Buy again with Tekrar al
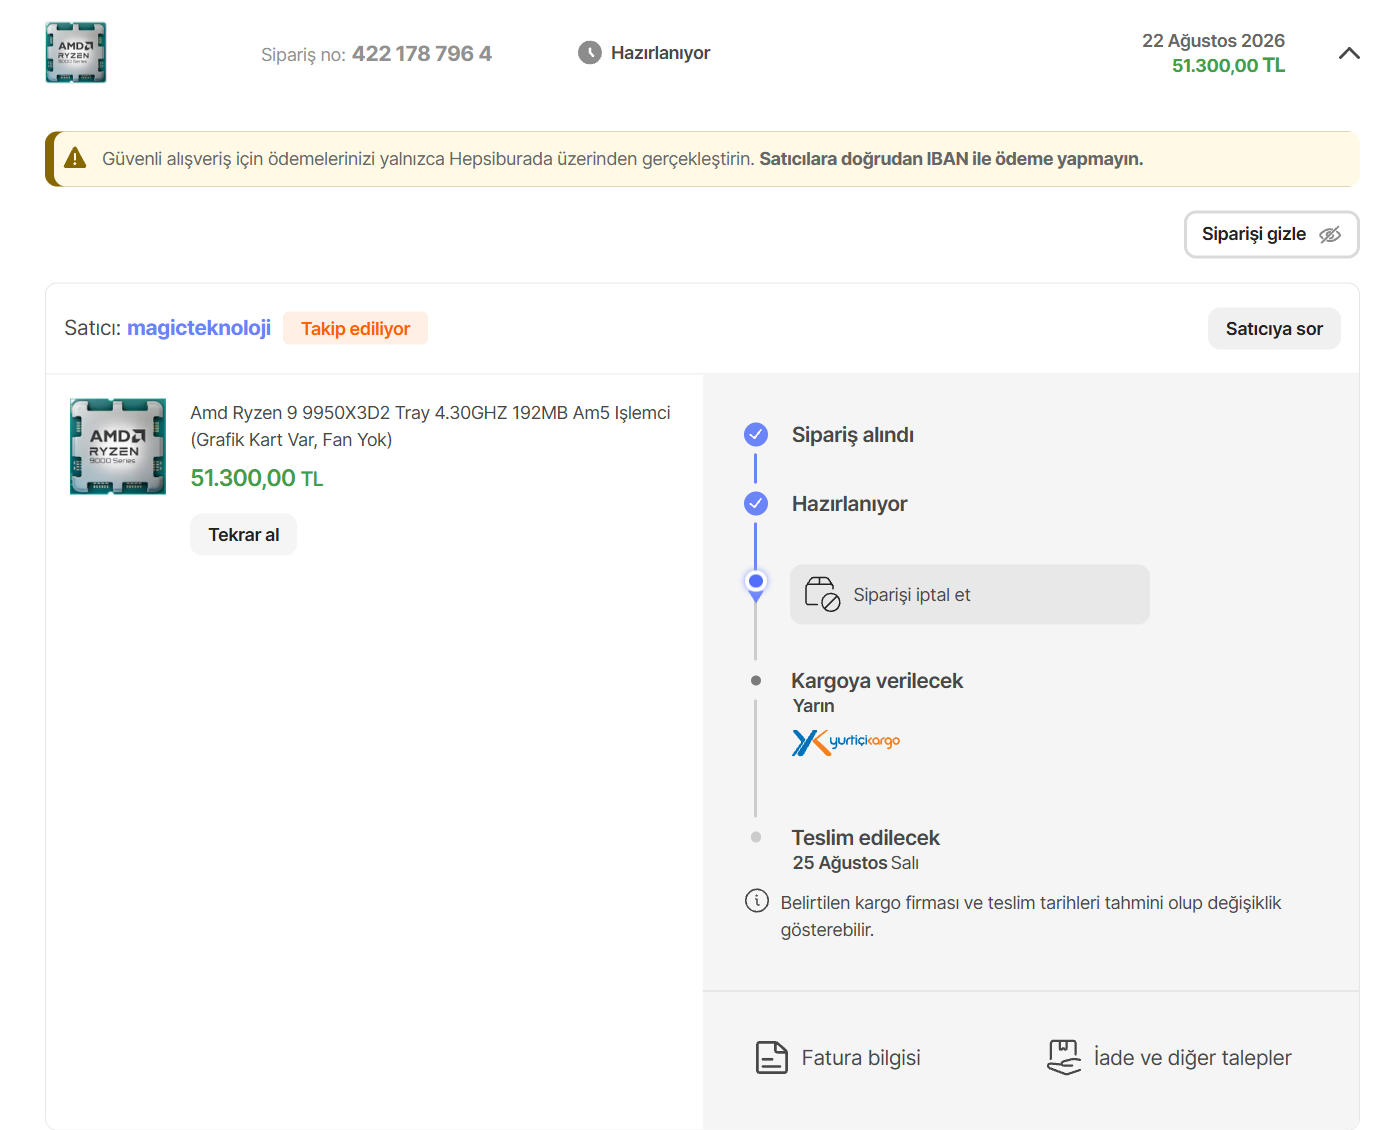The height and width of the screenshot is (1130, 1380). [x=244, y=535]
